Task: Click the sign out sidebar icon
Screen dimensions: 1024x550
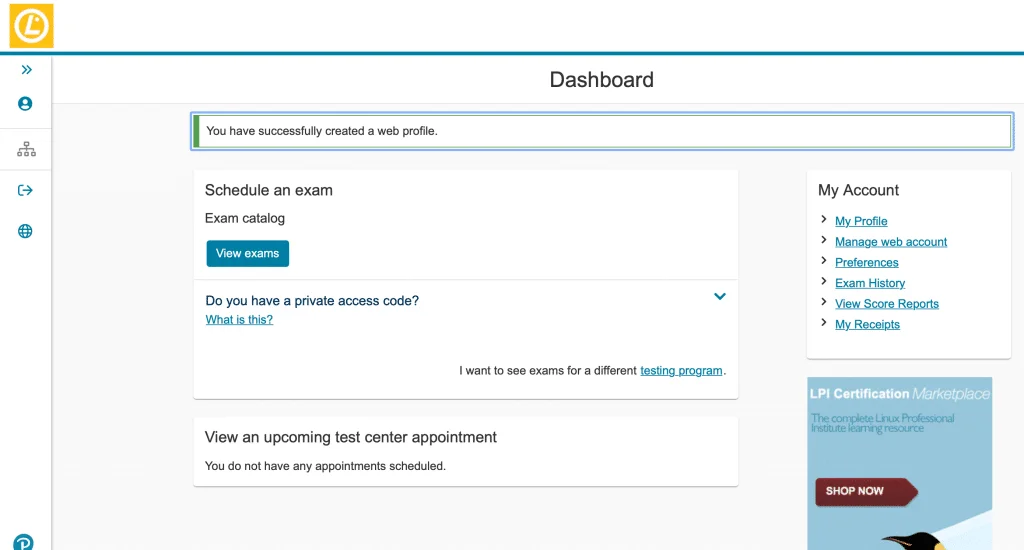Action: click(x=25, y=191)
